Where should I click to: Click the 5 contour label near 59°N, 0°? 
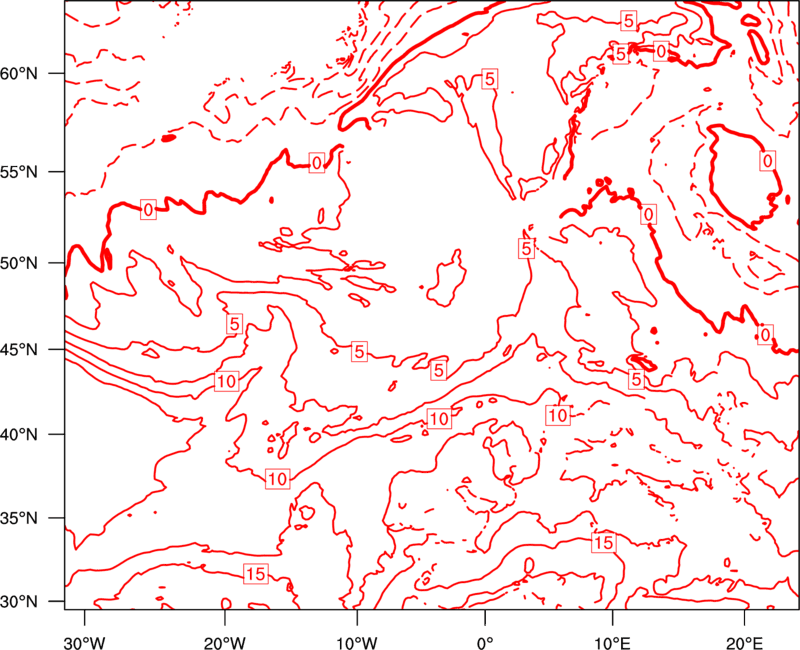point(490,80)
